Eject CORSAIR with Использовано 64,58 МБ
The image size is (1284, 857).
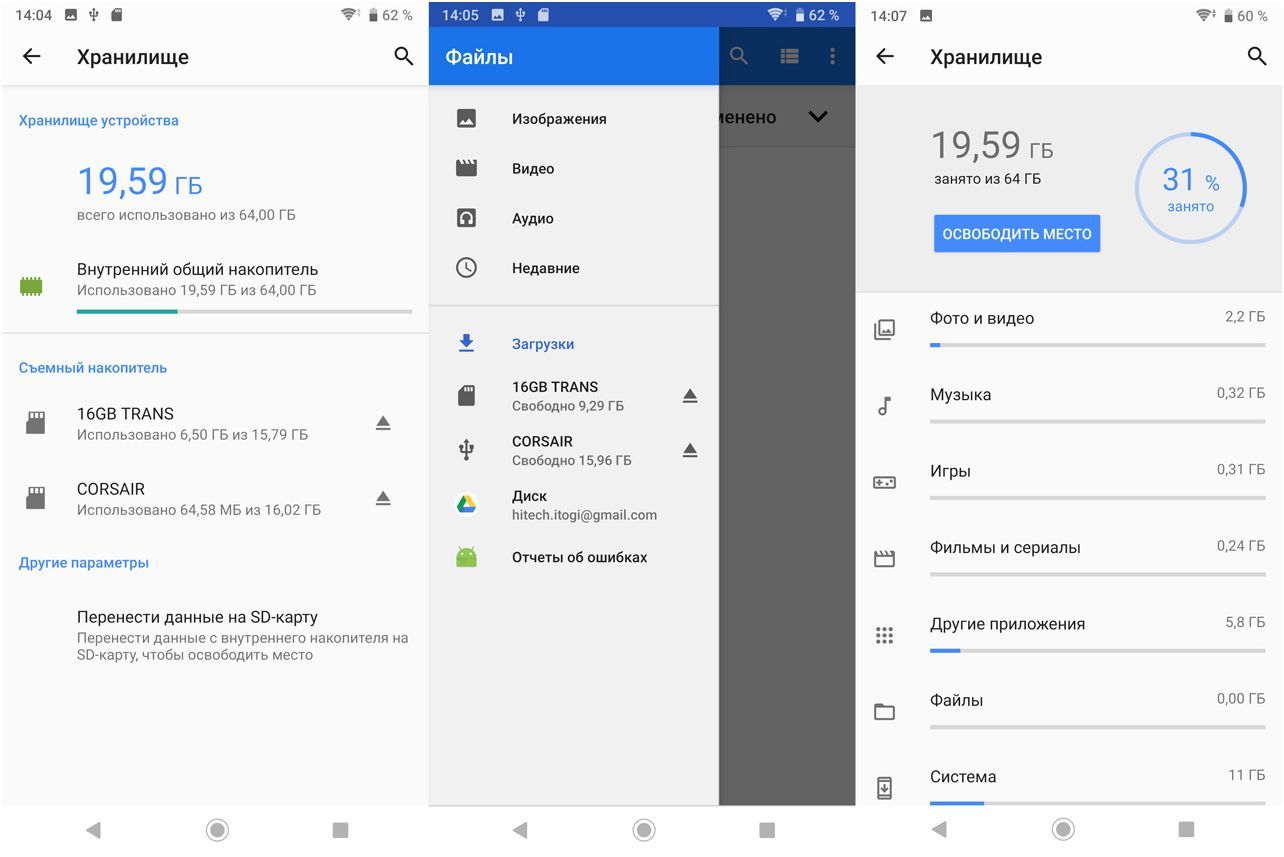pyautogui.click(x=383, y=498)
